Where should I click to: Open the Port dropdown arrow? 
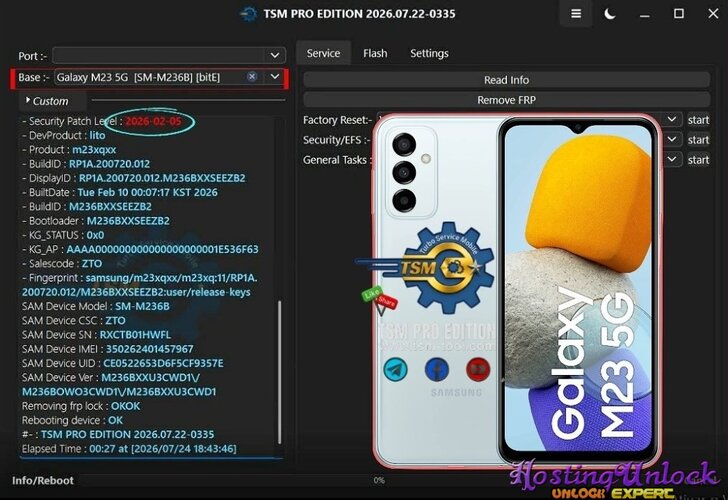(x=275, y=56)
